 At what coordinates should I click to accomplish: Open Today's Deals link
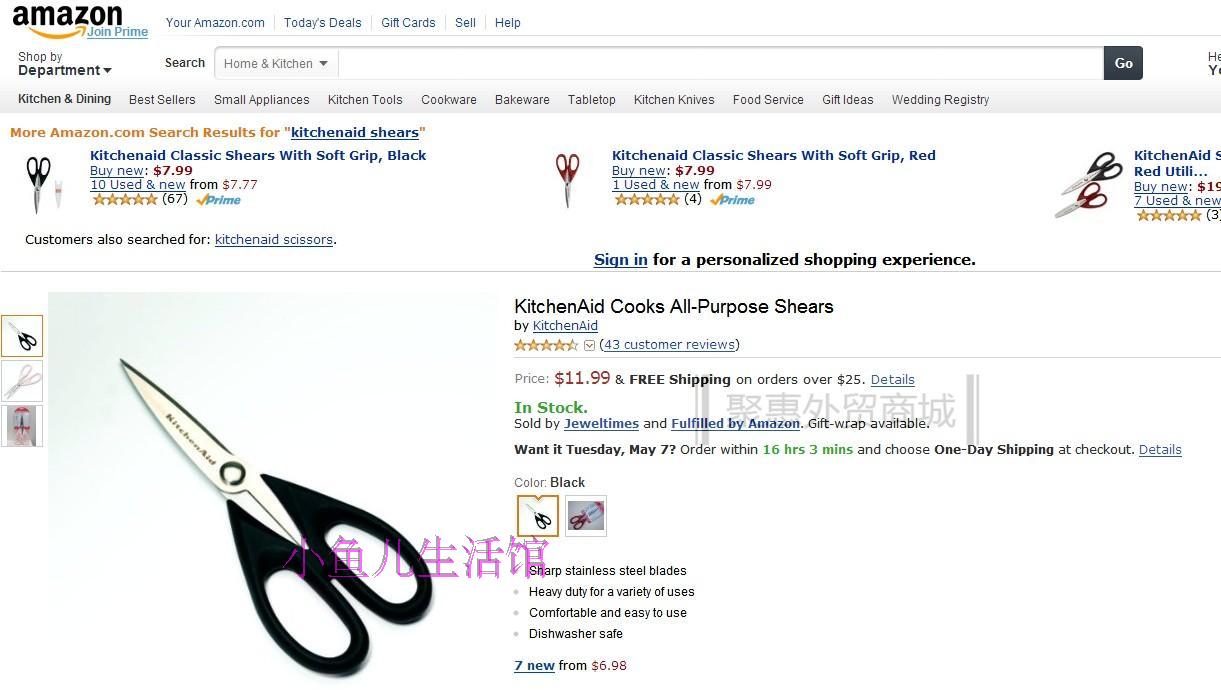click(x=322, y=22)
